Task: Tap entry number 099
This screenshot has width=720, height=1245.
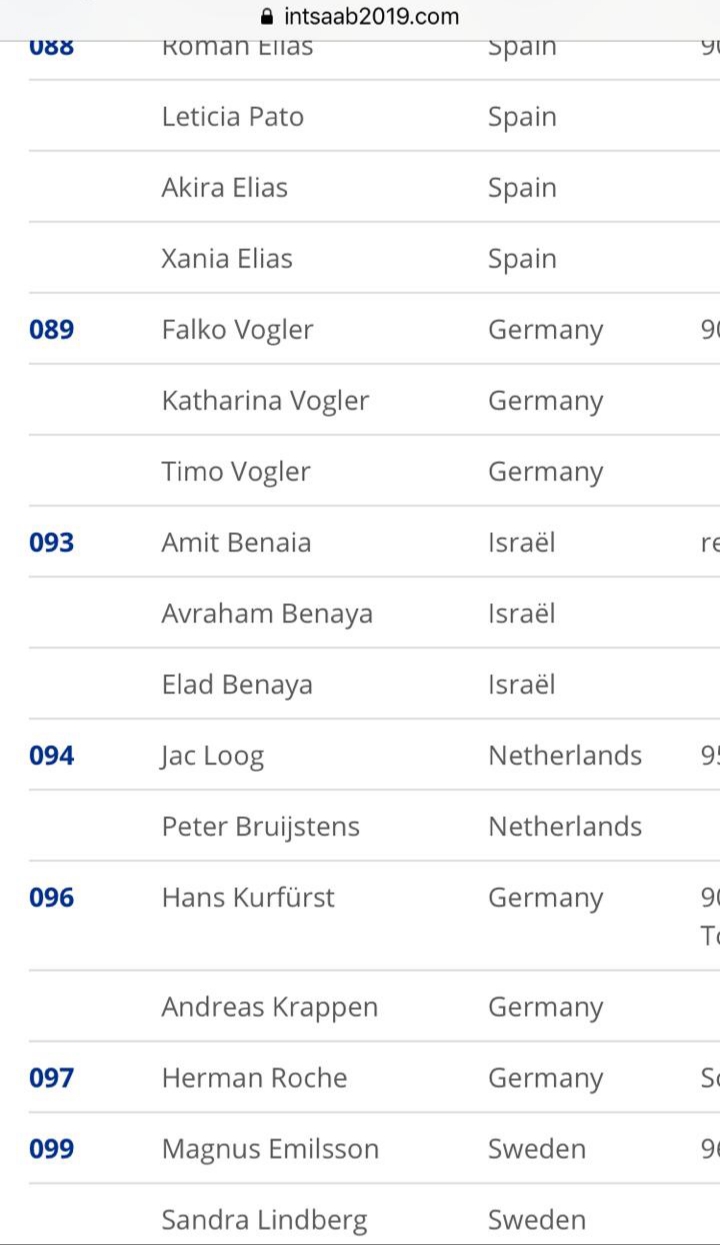Action: [x=52, y=1149]
